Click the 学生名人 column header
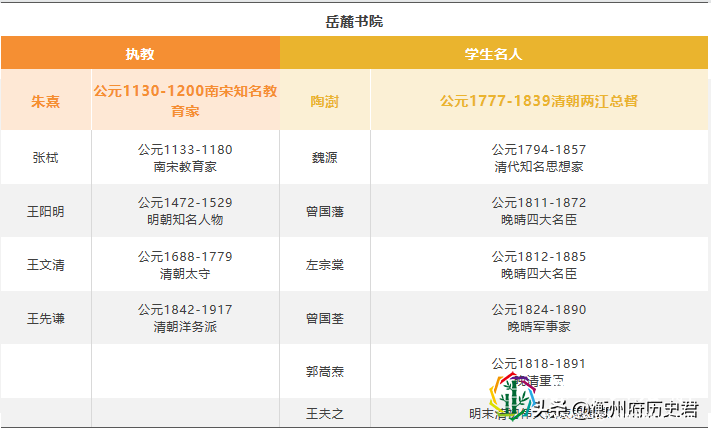 pos(494,53)
